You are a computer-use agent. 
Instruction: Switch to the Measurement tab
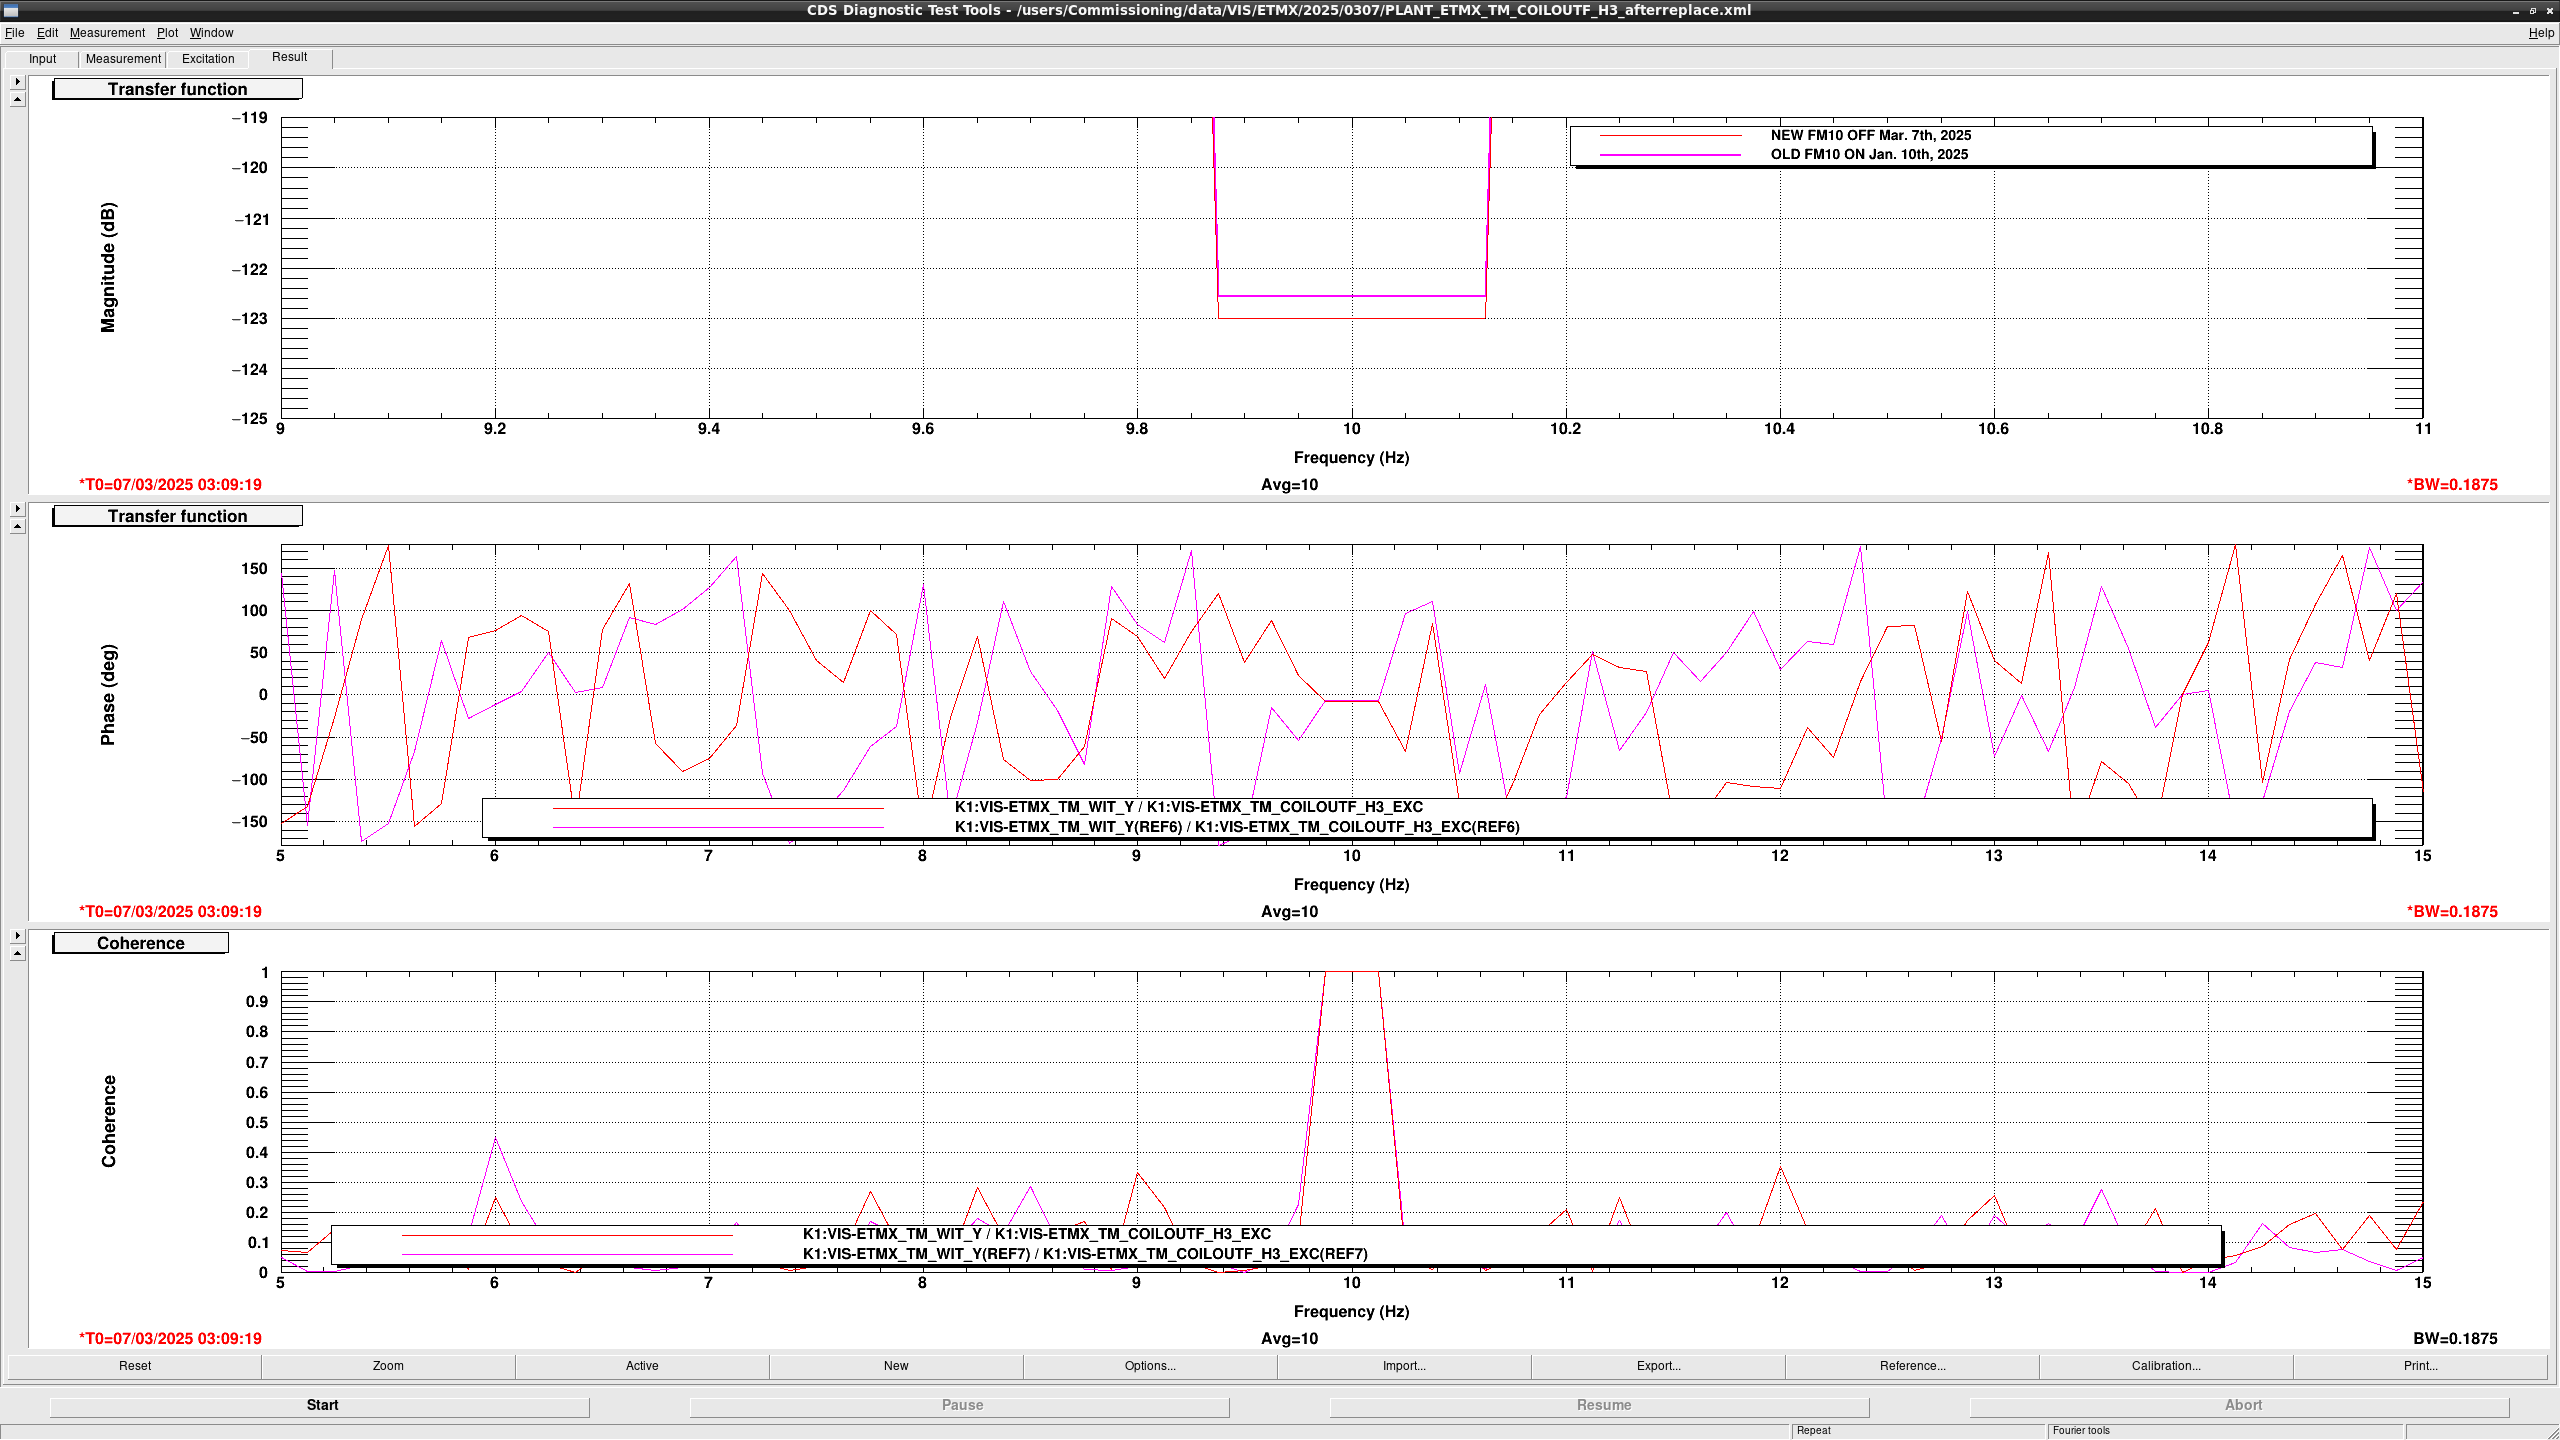pyautogui.click(x=123, y=59)
